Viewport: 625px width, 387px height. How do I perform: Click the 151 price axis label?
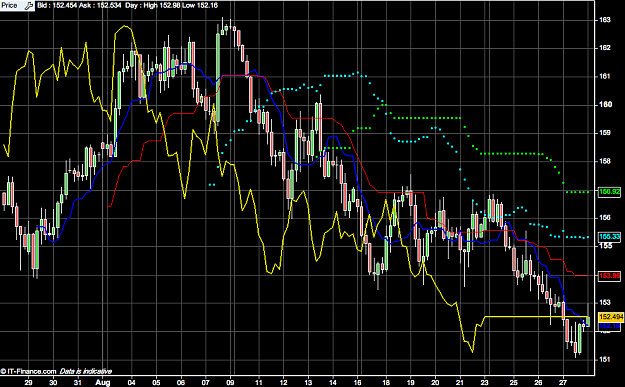(604, 359)
